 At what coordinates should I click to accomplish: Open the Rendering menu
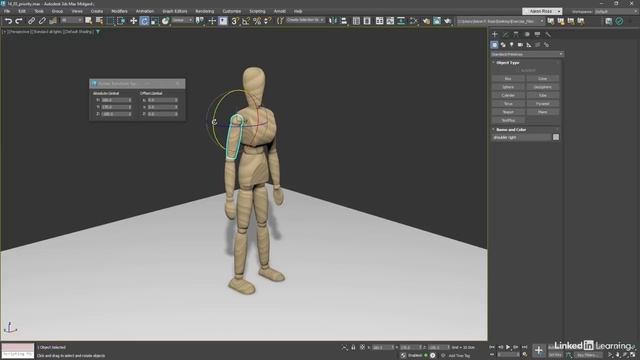pyautogui.click(x=204, y=11)
